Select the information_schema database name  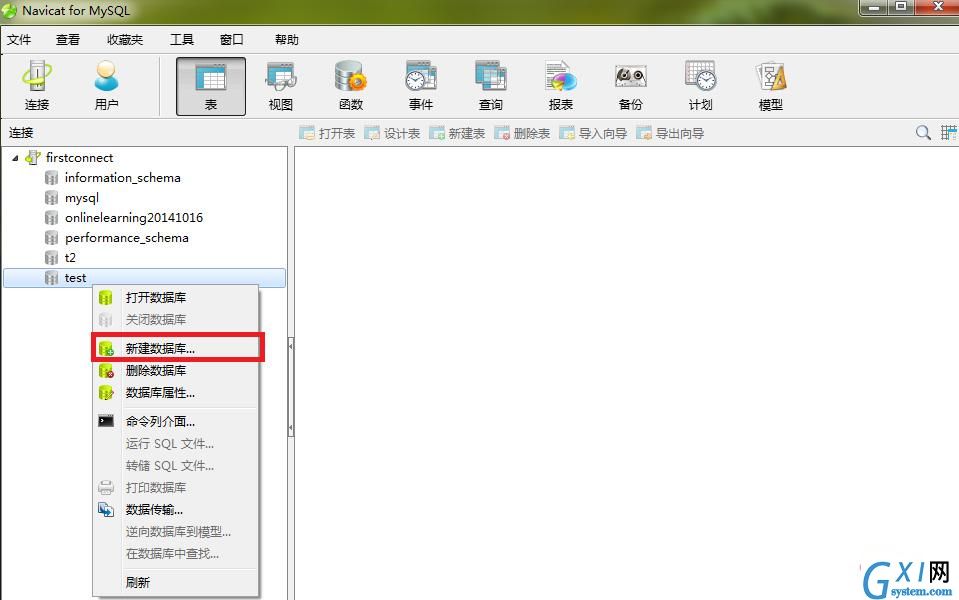pos(122,178)
